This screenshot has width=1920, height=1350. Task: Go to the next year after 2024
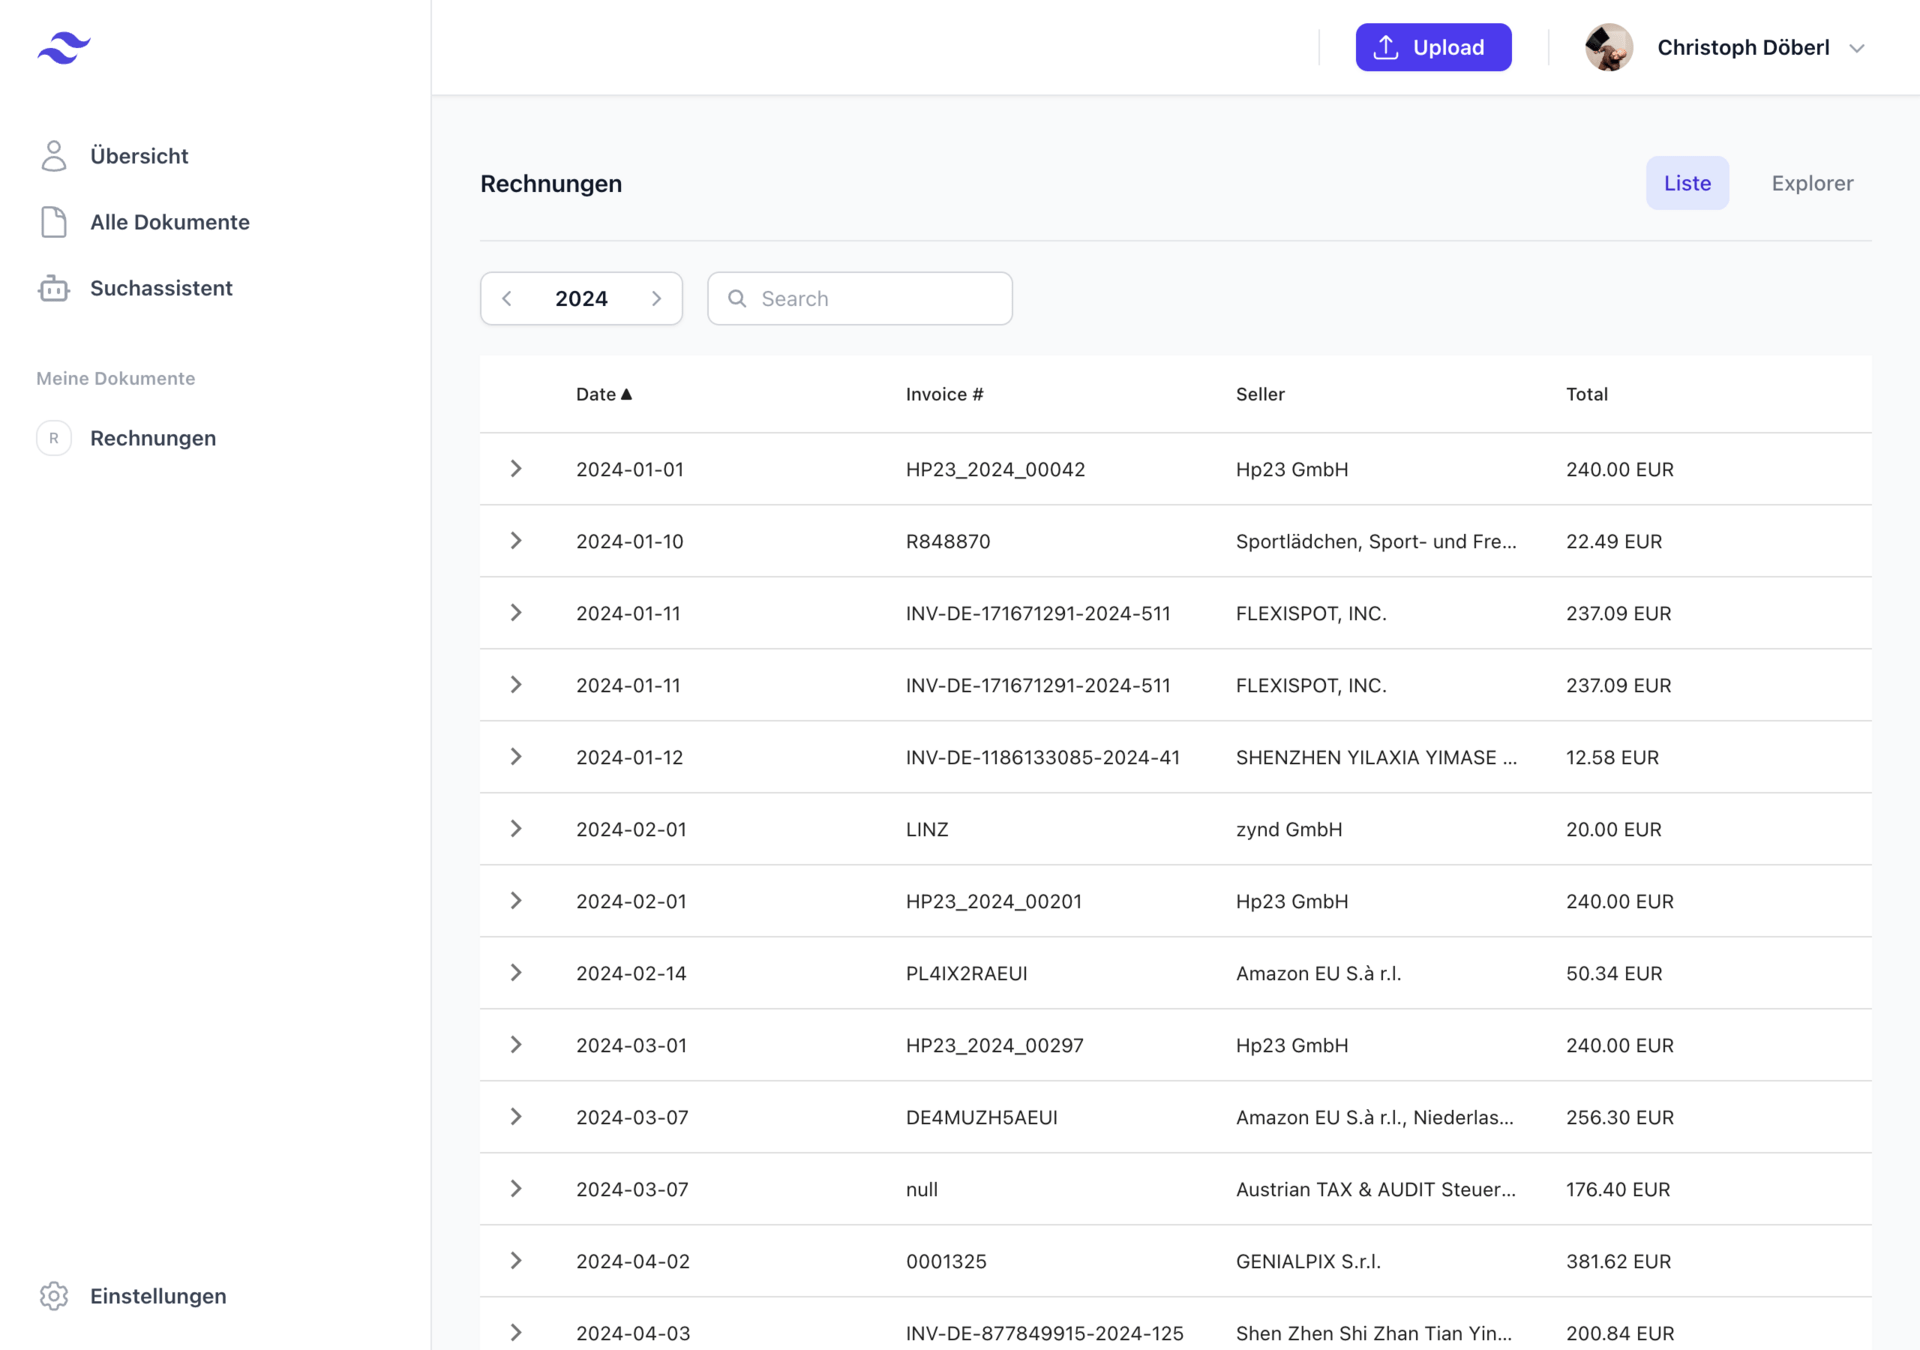(x=657, y=298)
